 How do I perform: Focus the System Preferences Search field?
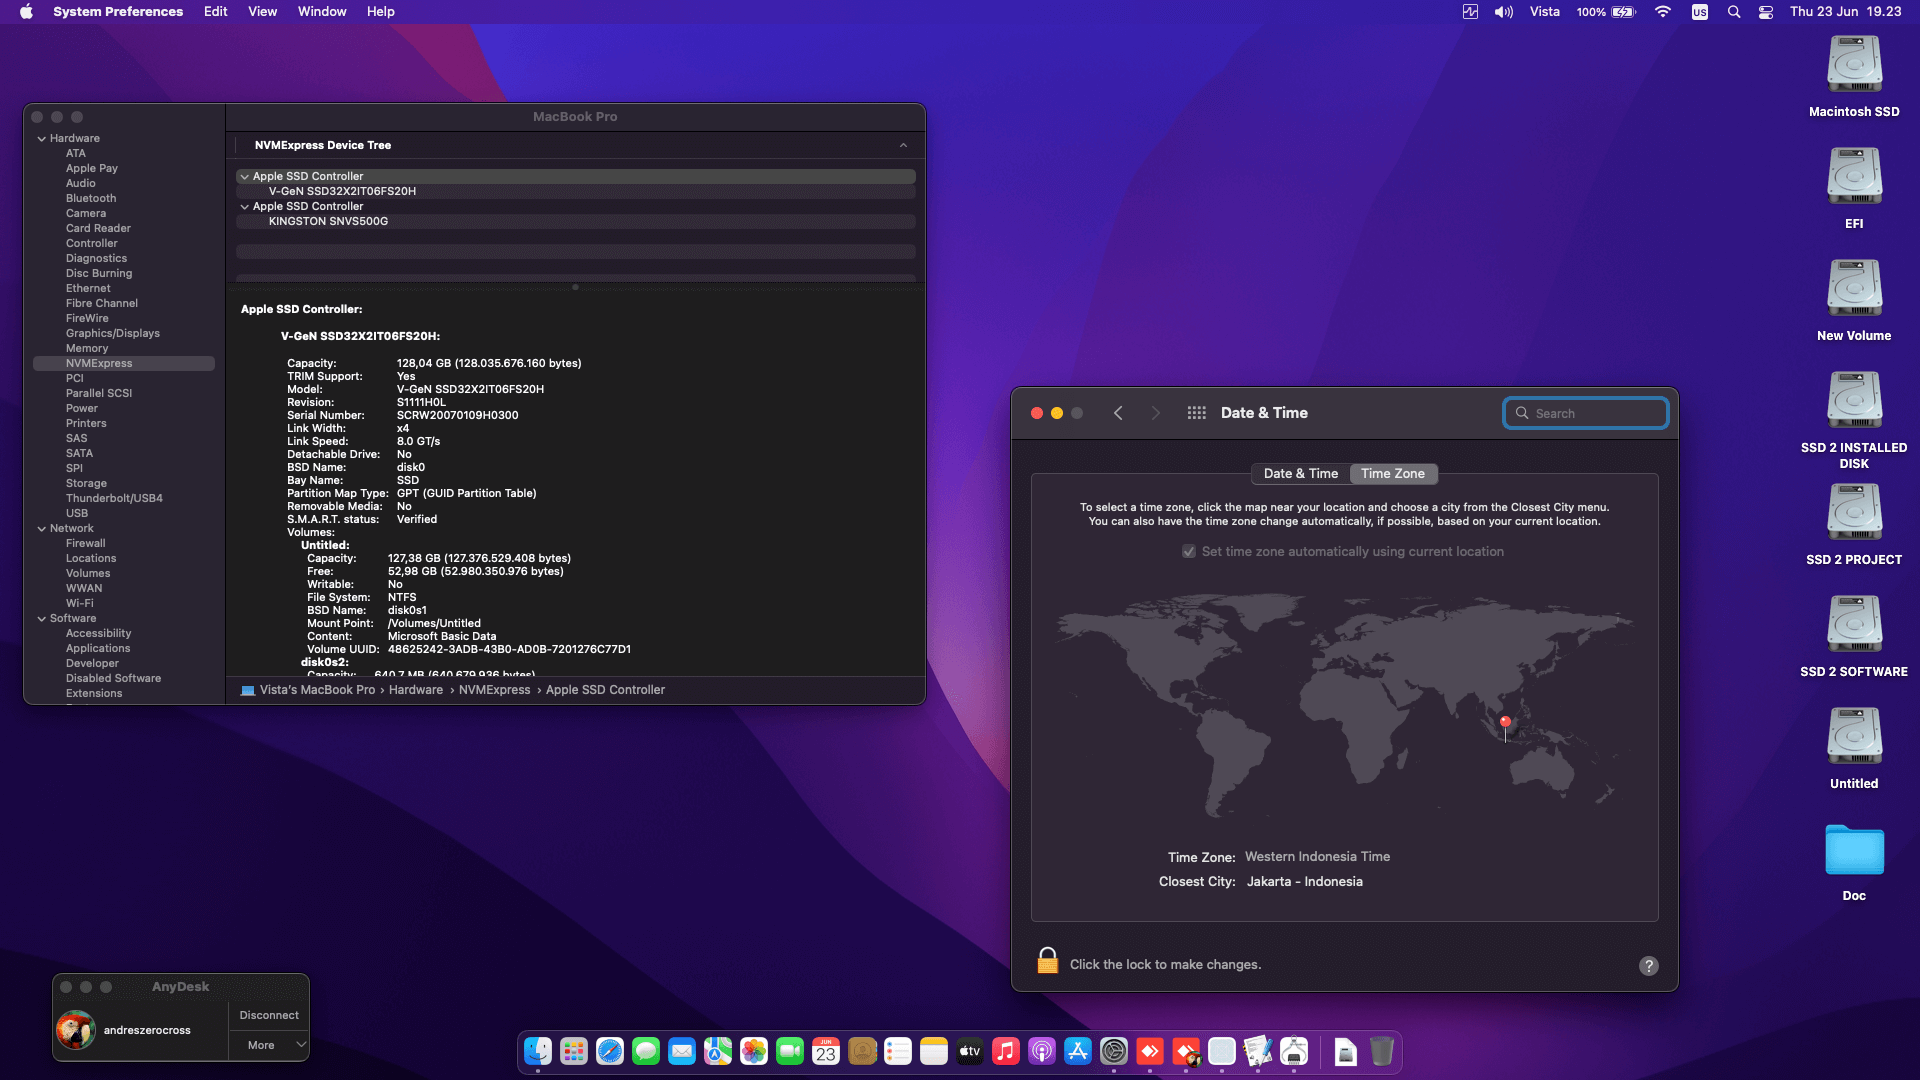click(1586, 413)
